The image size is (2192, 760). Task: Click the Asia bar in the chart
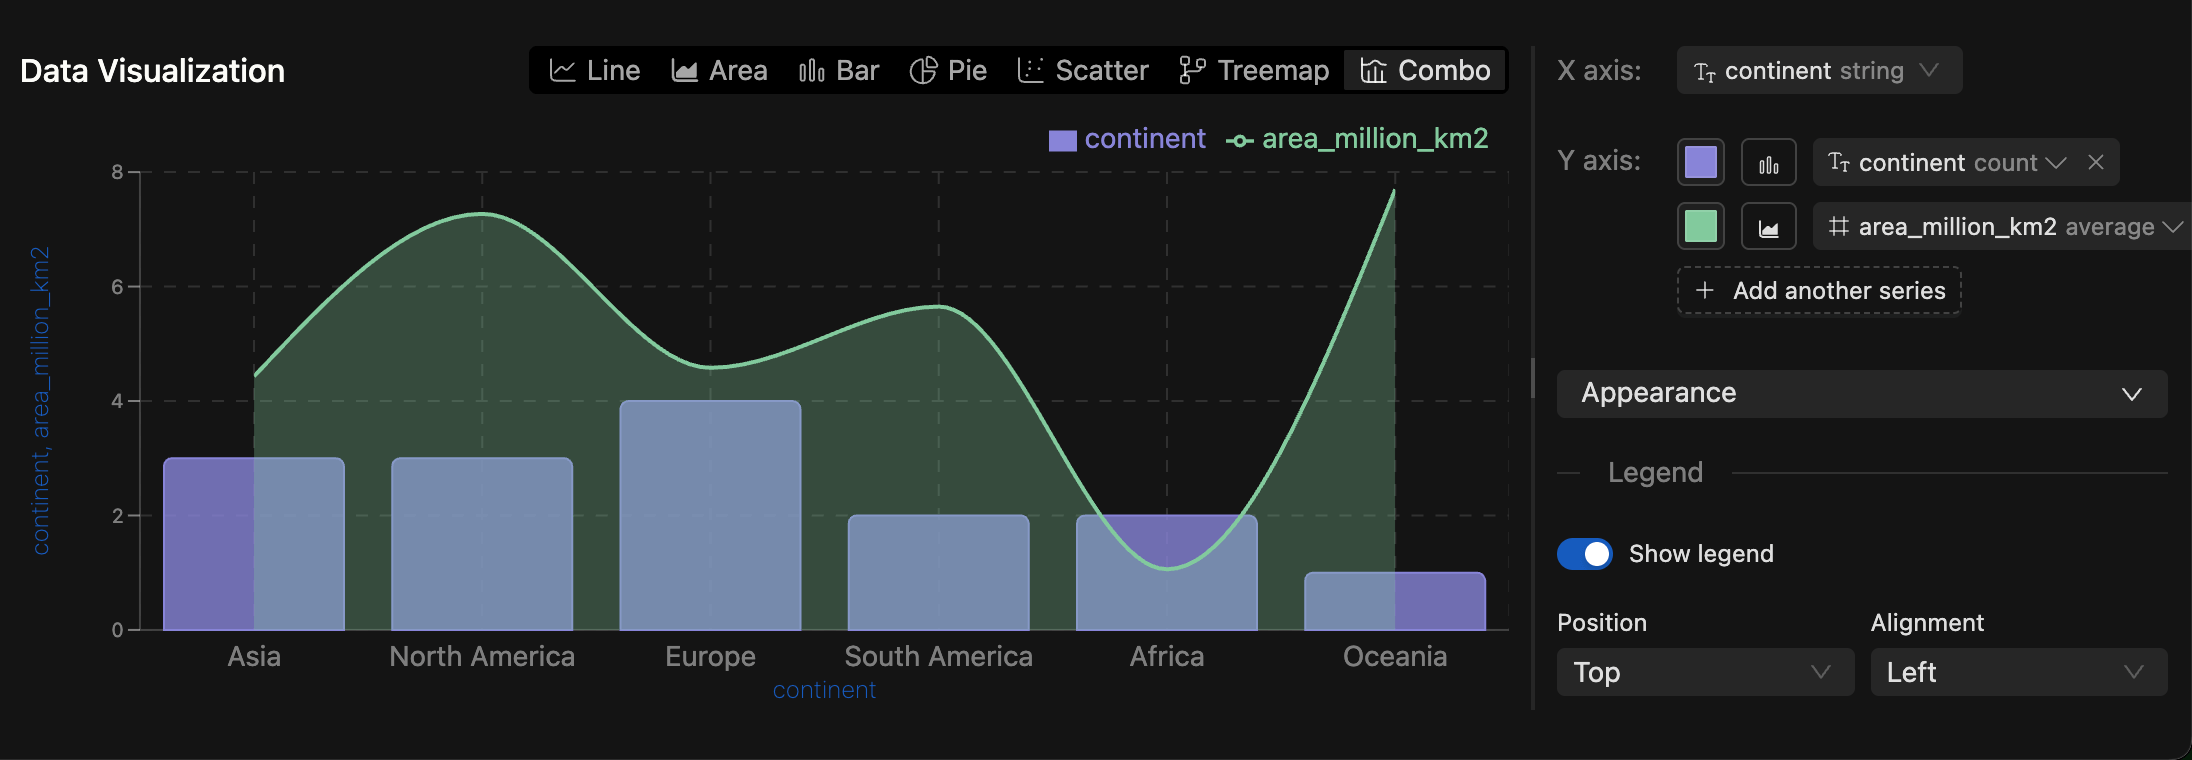tap(254, 544)
